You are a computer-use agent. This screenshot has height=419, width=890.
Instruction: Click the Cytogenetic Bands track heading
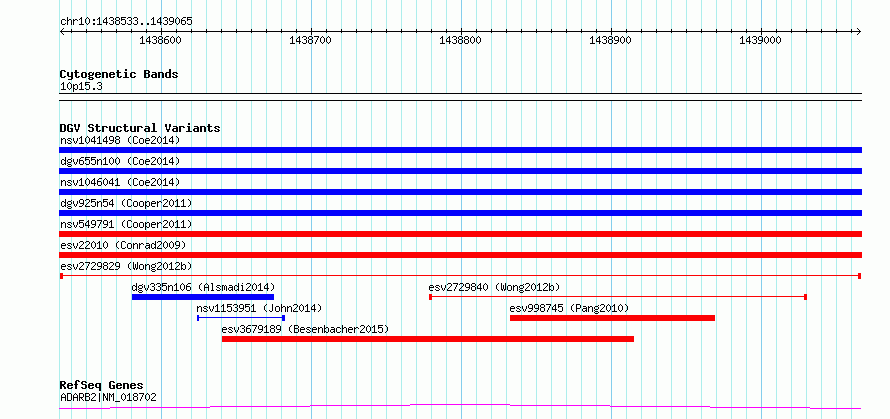119,74
